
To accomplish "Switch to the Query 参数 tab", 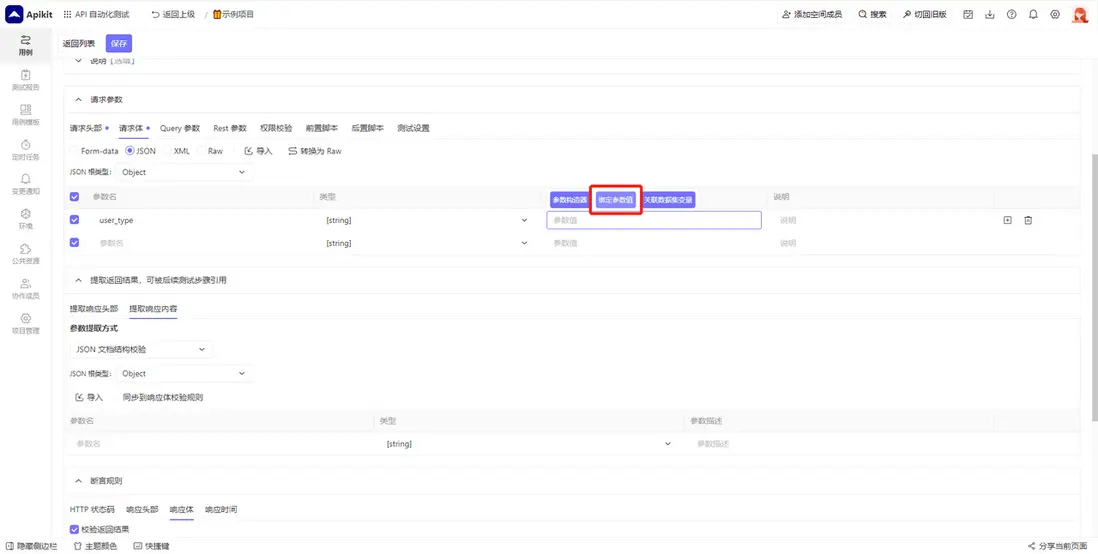I will (x=180, y=128).
